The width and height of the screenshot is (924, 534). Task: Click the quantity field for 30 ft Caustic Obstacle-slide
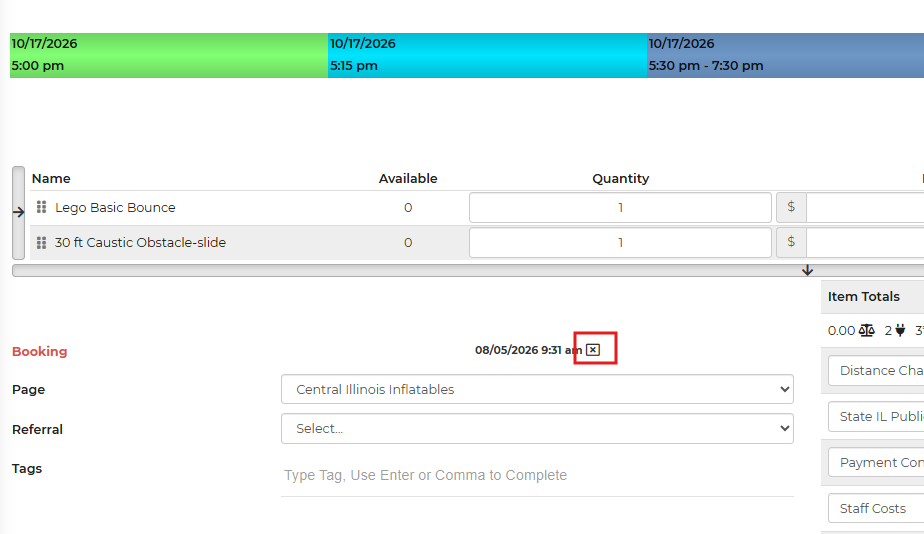click(620, 242)
